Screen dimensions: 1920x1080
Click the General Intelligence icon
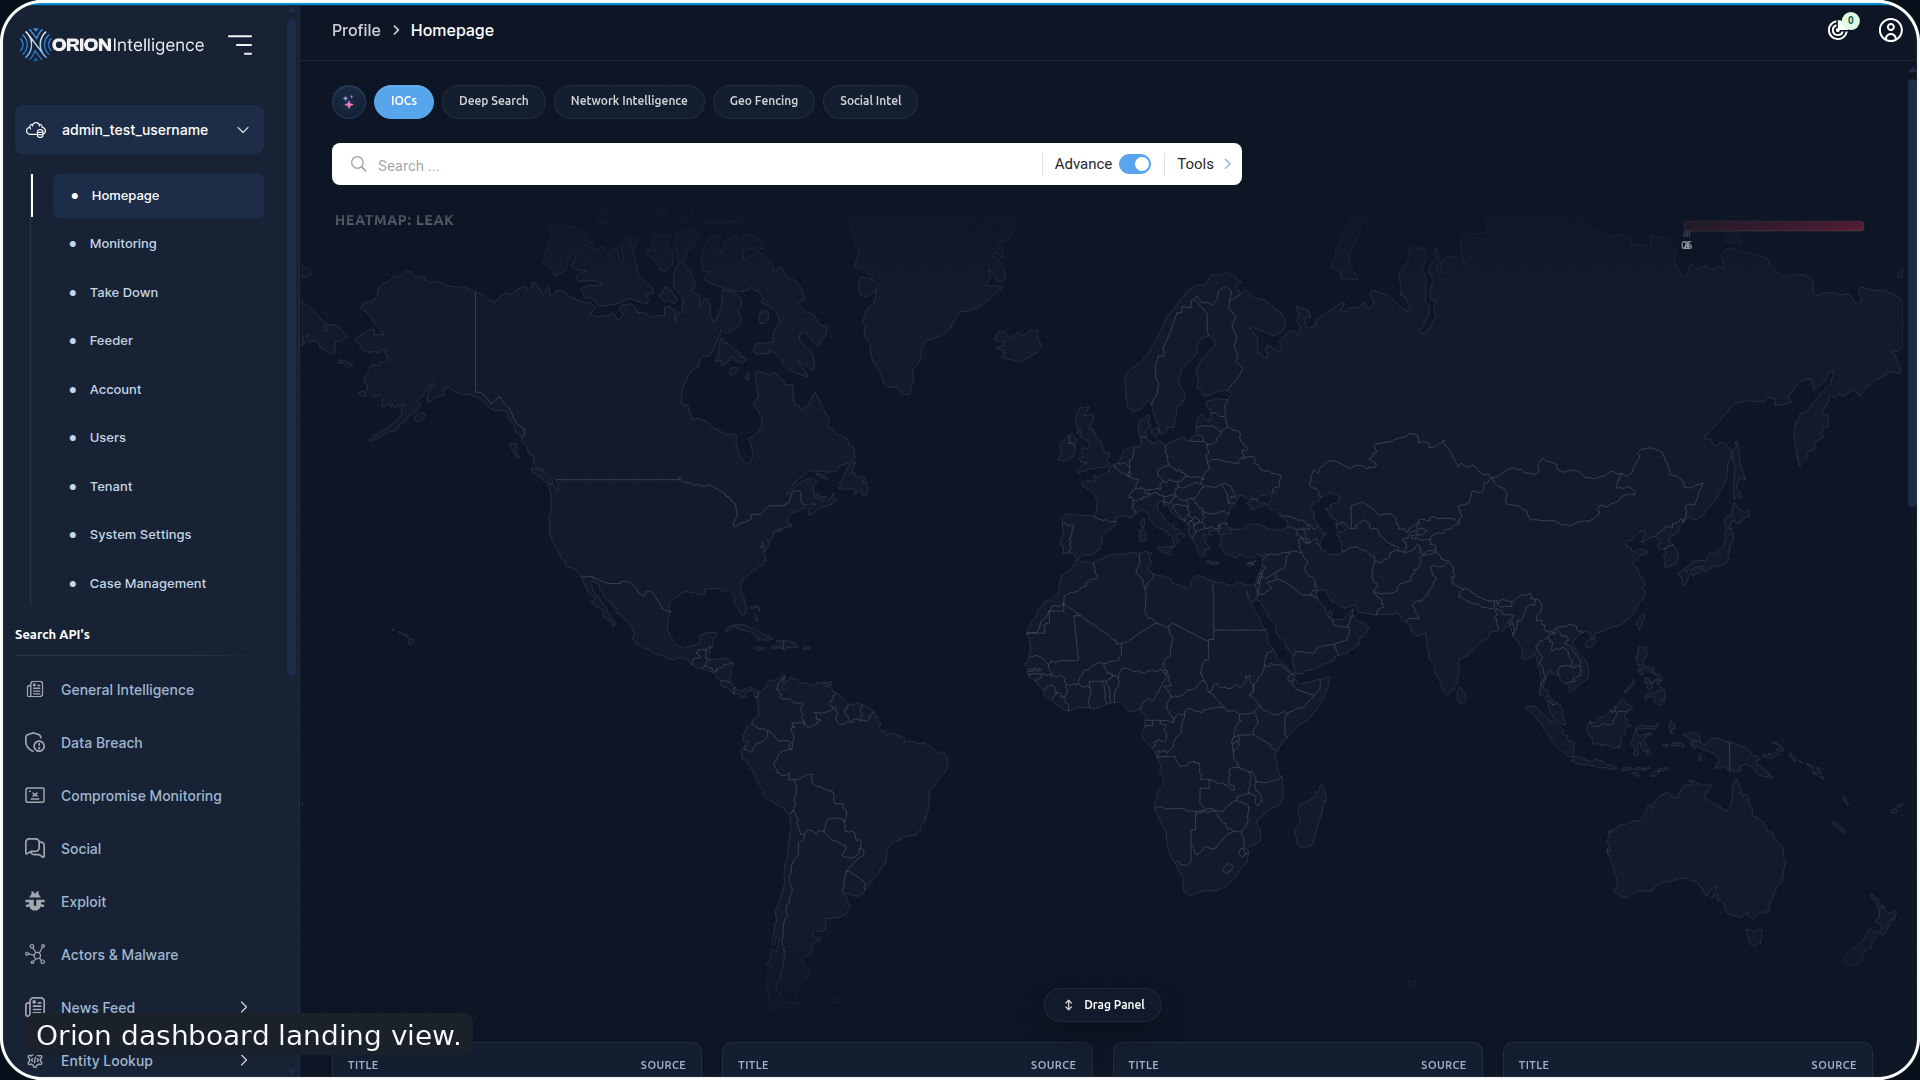(35, 689)
